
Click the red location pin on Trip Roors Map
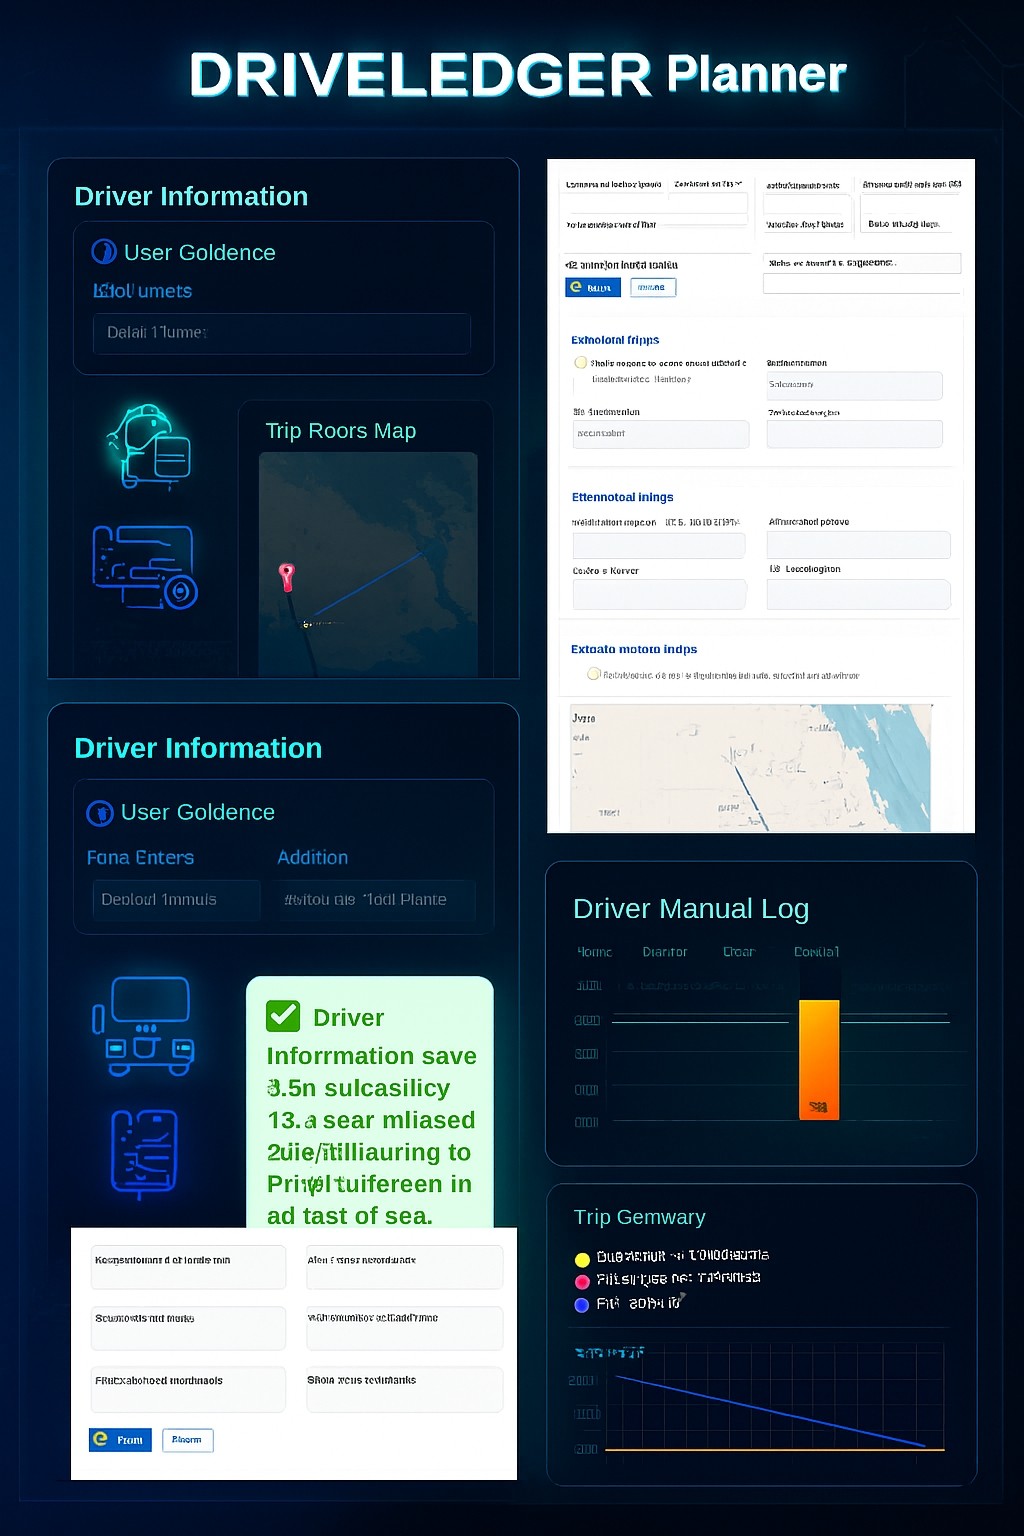[287, 577]
